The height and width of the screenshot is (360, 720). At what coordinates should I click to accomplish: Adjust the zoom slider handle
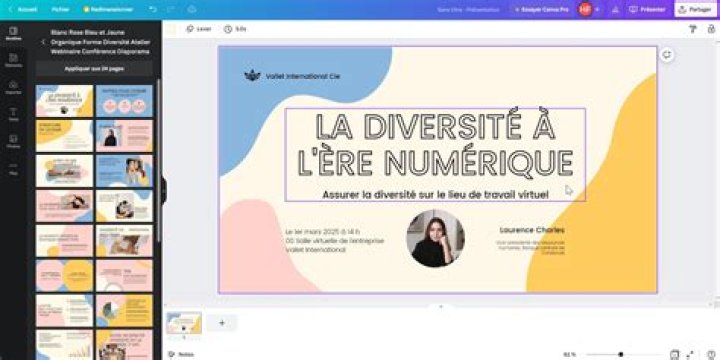(621, 354)
